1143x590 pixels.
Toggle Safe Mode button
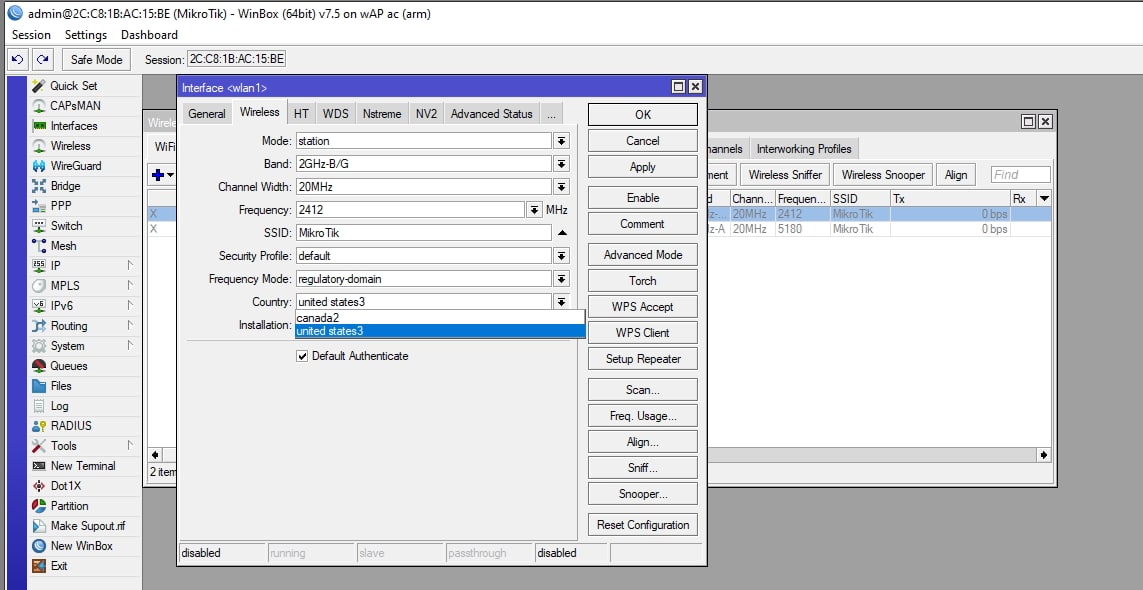click(x=96, y=60)
